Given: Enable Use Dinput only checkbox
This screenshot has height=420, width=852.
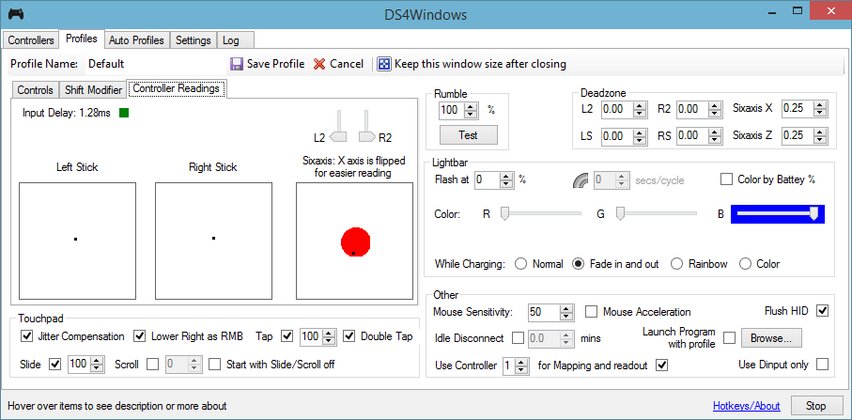Looking at the screenshot, I should click(823, 364).
